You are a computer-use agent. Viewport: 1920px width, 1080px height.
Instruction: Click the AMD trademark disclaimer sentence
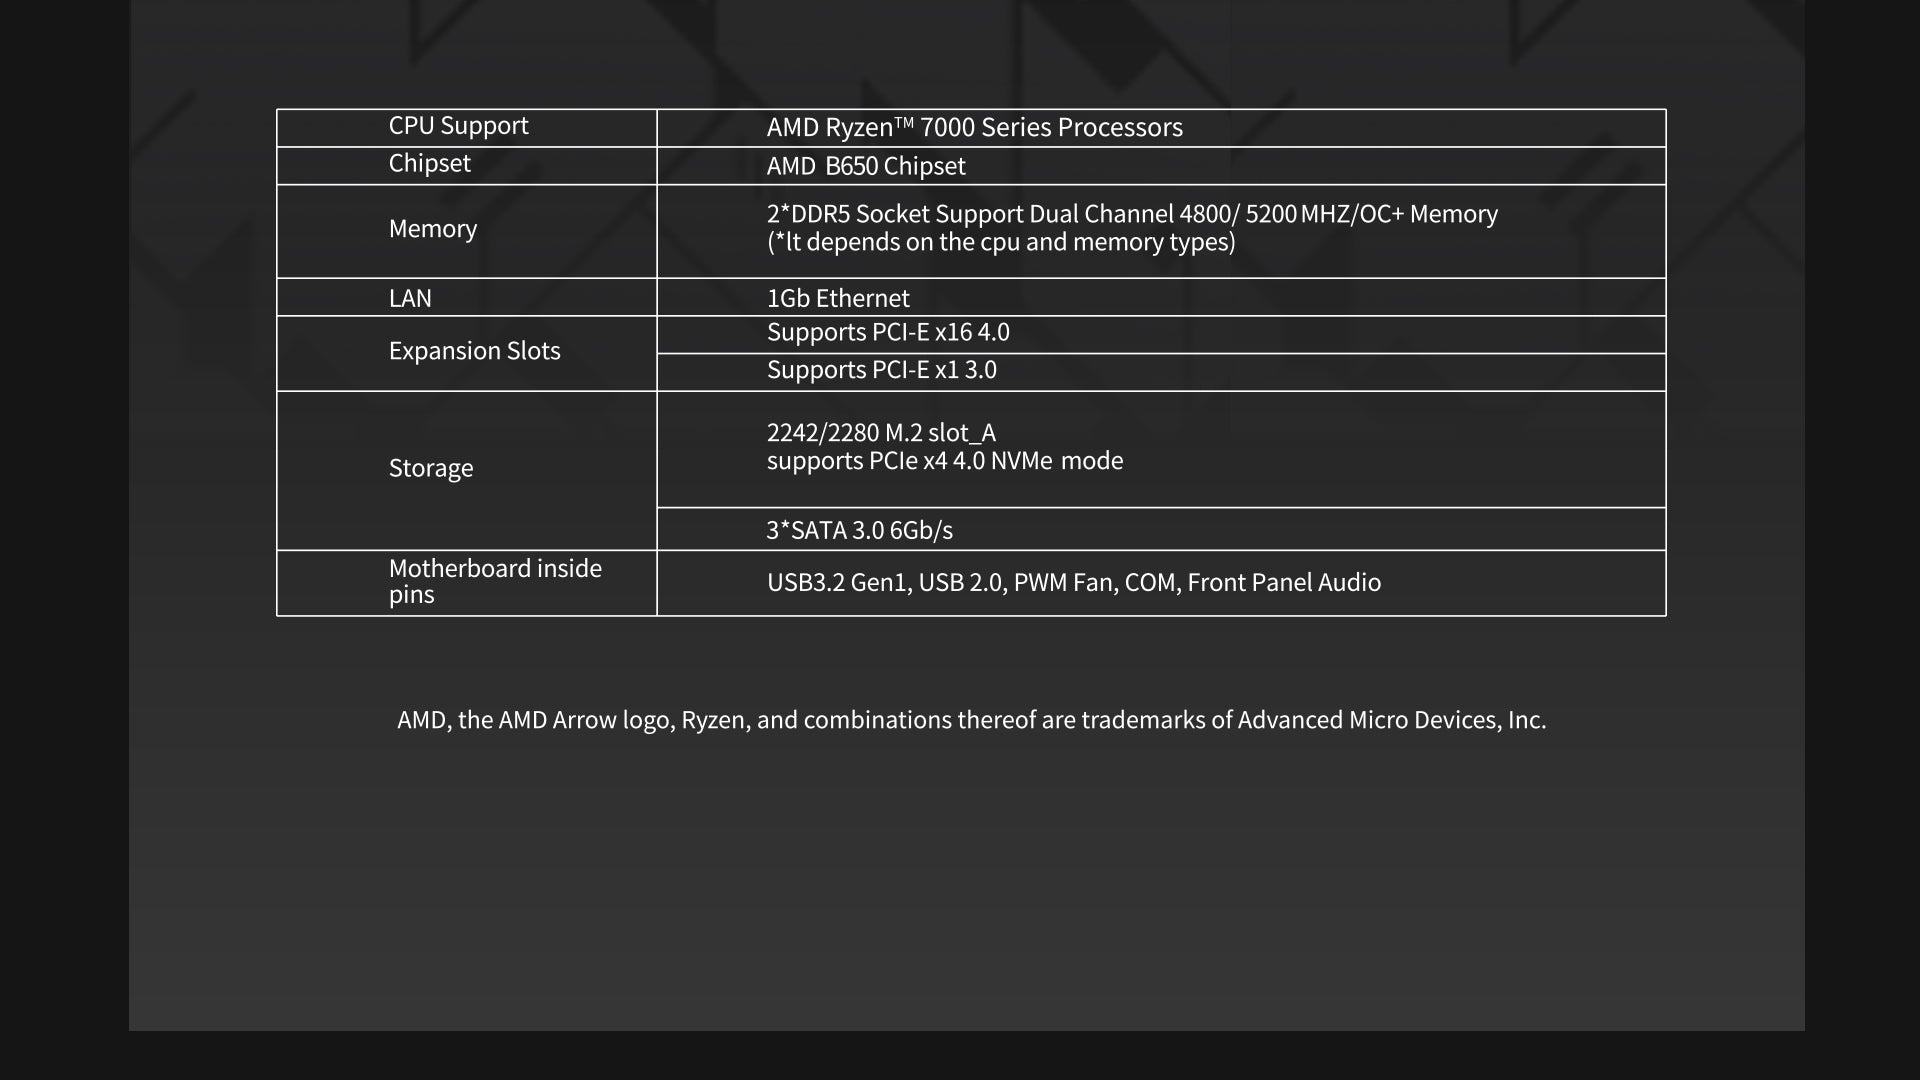[971, 720]
